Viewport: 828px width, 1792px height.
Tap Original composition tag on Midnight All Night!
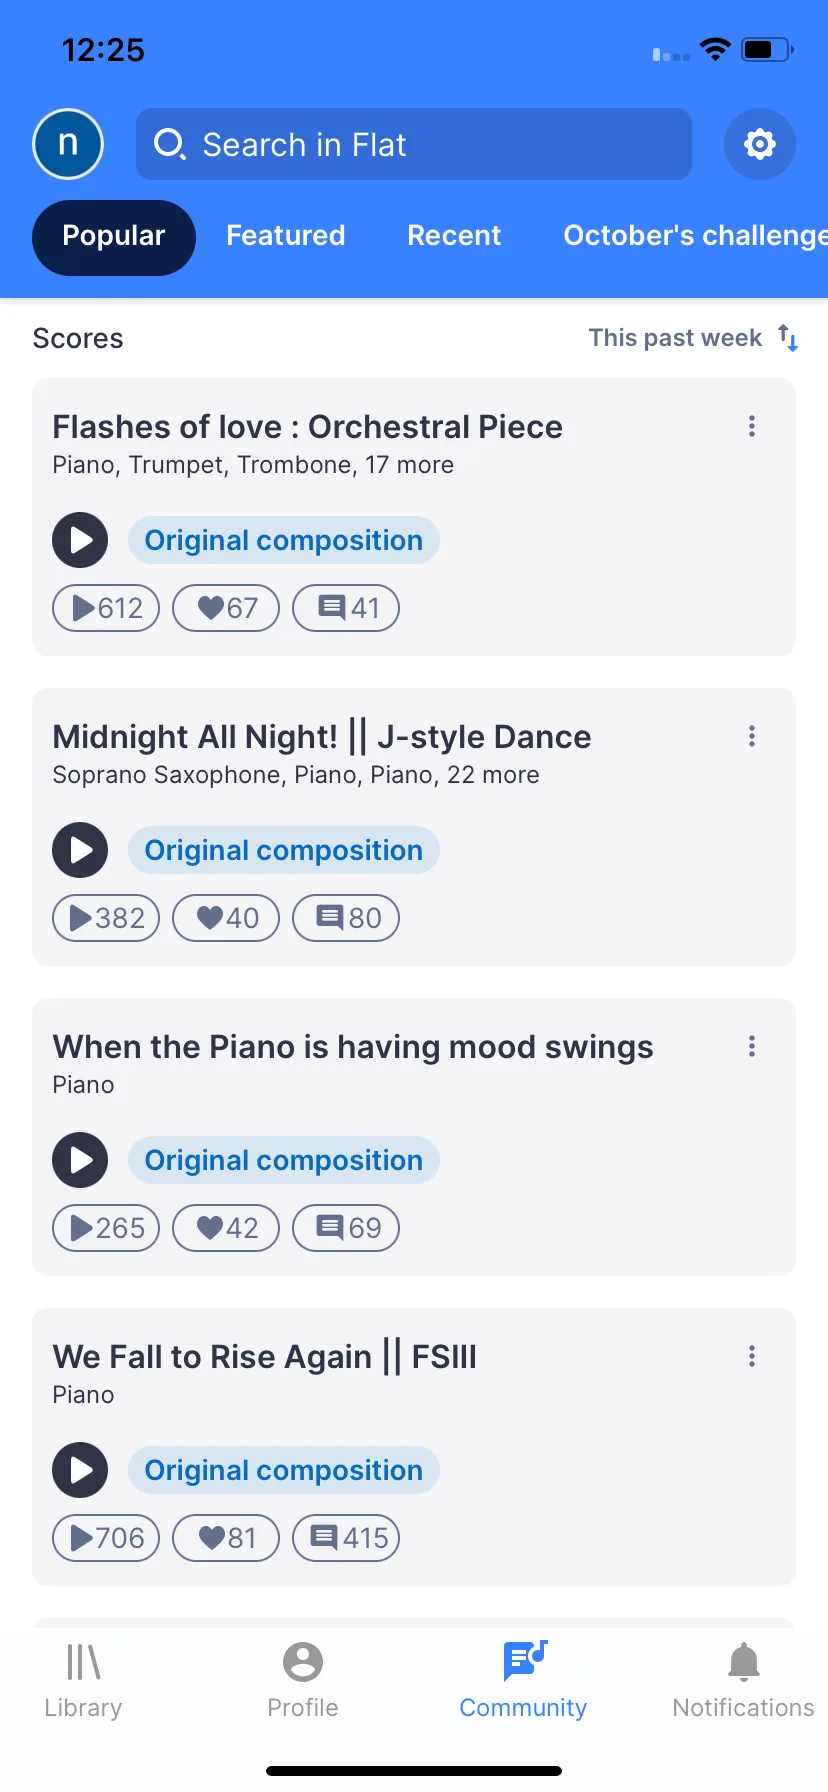[x=284, y=850]
